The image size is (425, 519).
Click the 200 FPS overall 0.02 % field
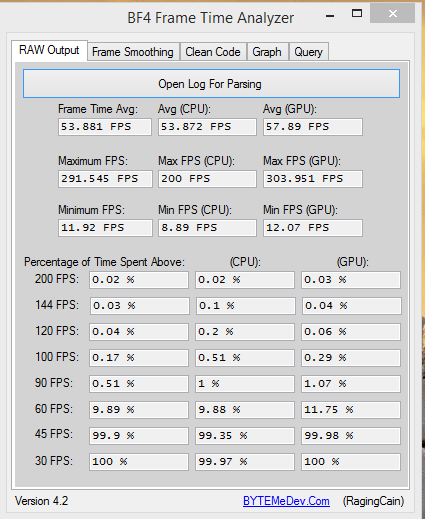tap(139, 280)
